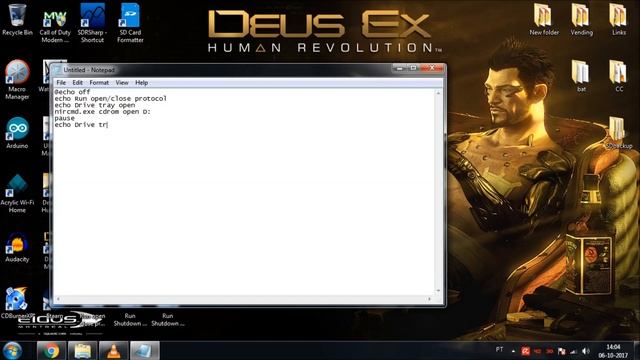Click the 'echo Run open/close protocol' line
The width and height of the screenshot is (640, 360).
point(111,98)
